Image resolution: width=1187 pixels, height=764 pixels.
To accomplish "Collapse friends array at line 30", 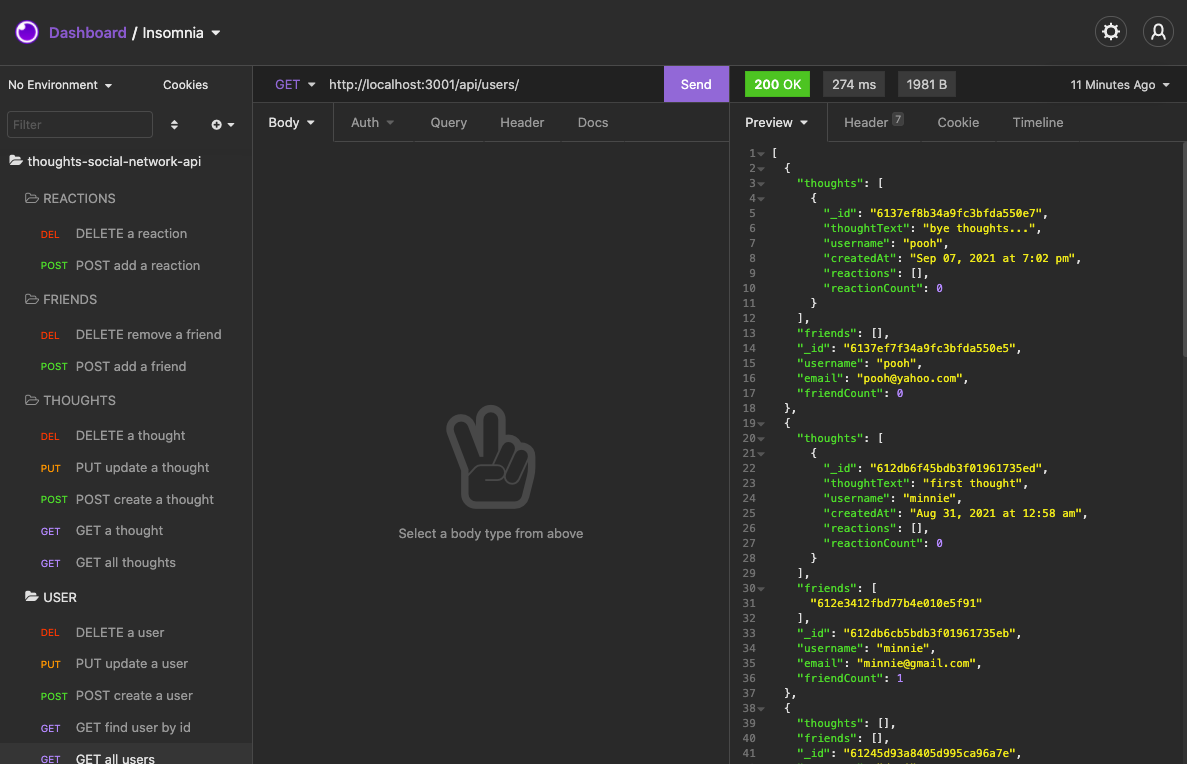I will pos(761,589).
